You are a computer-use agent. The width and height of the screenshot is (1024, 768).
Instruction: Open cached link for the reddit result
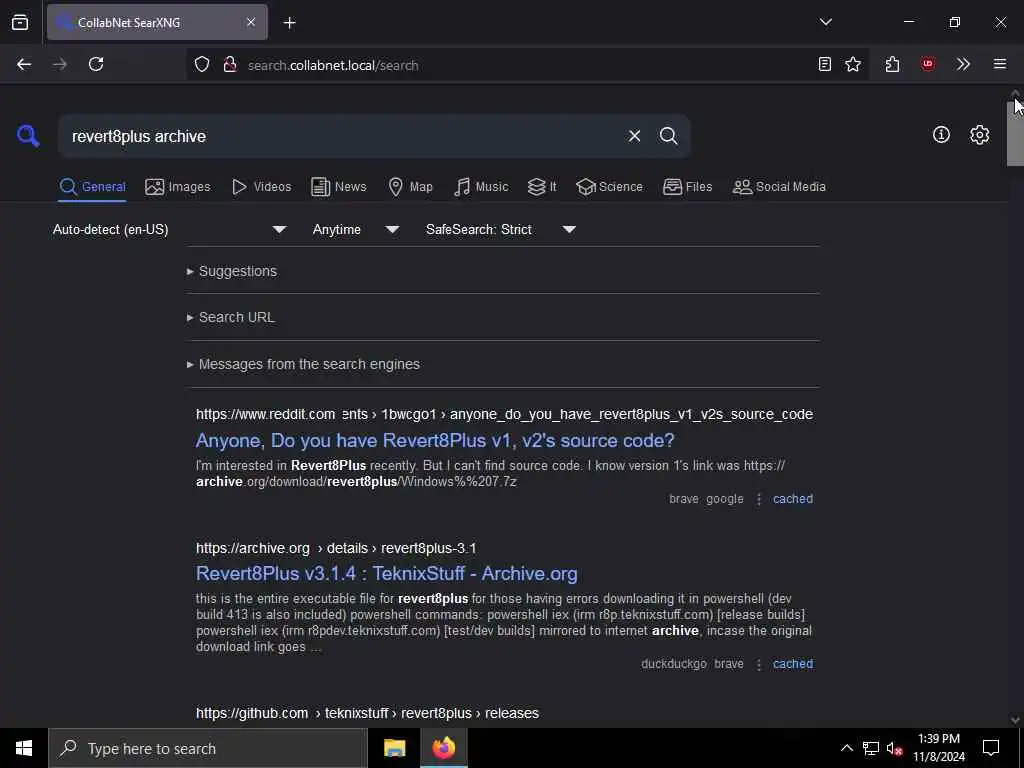point(793,499)
